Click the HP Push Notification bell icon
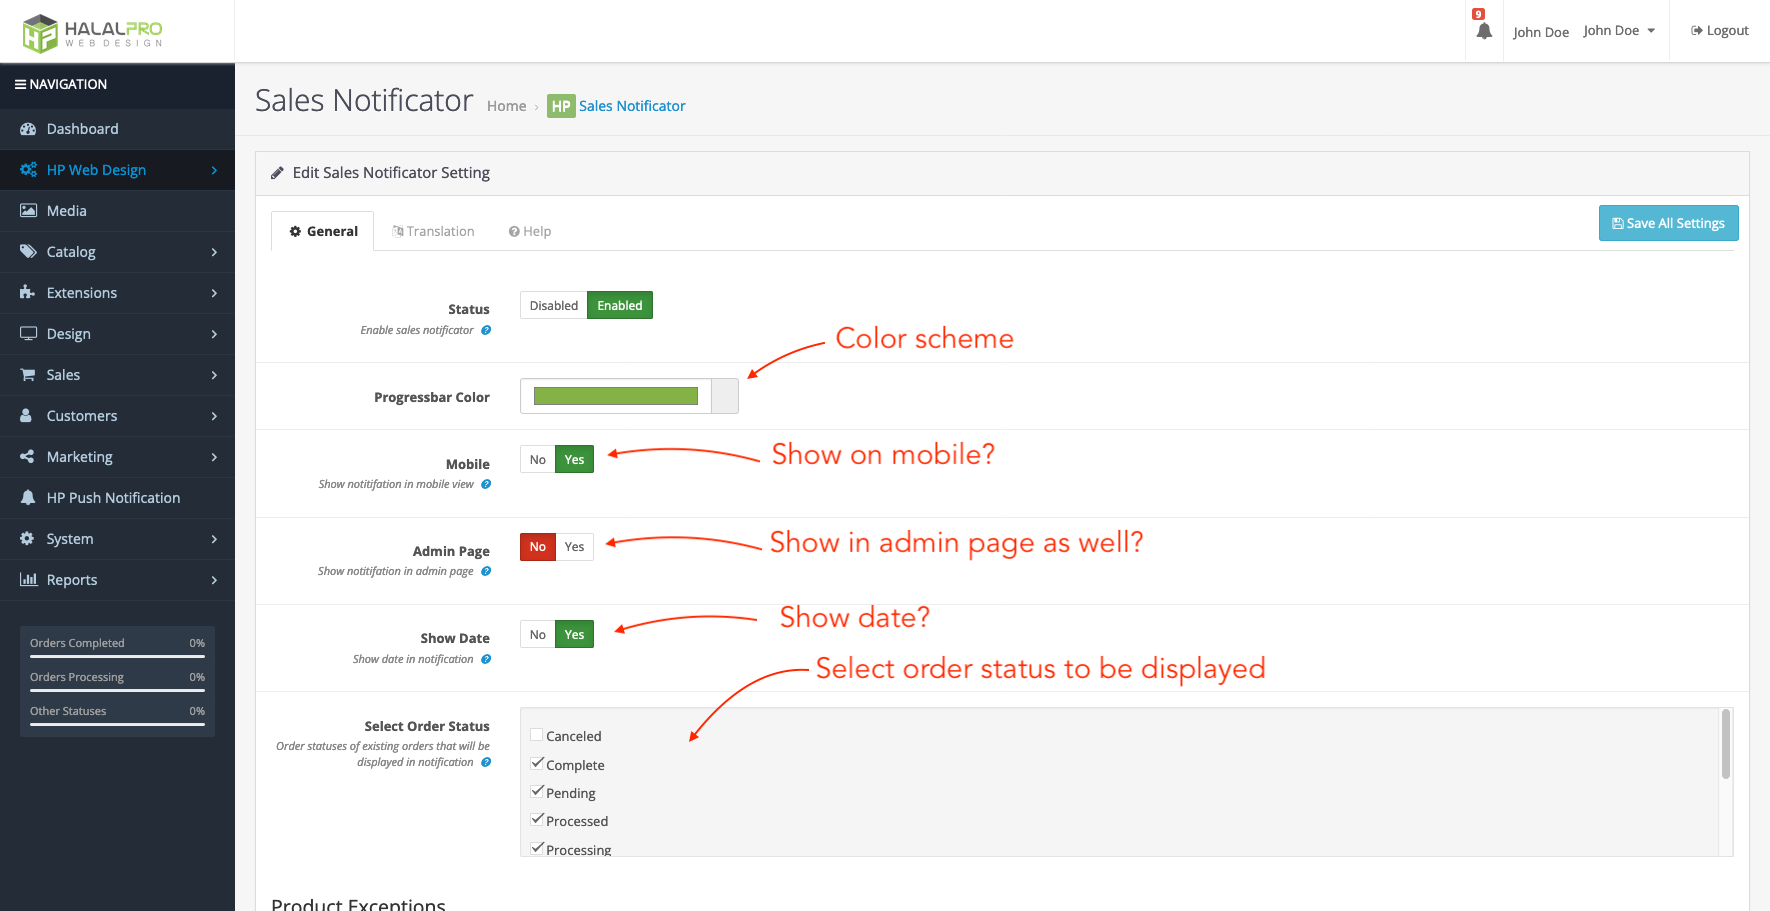 pyautogui.click(x=28, y=498)
